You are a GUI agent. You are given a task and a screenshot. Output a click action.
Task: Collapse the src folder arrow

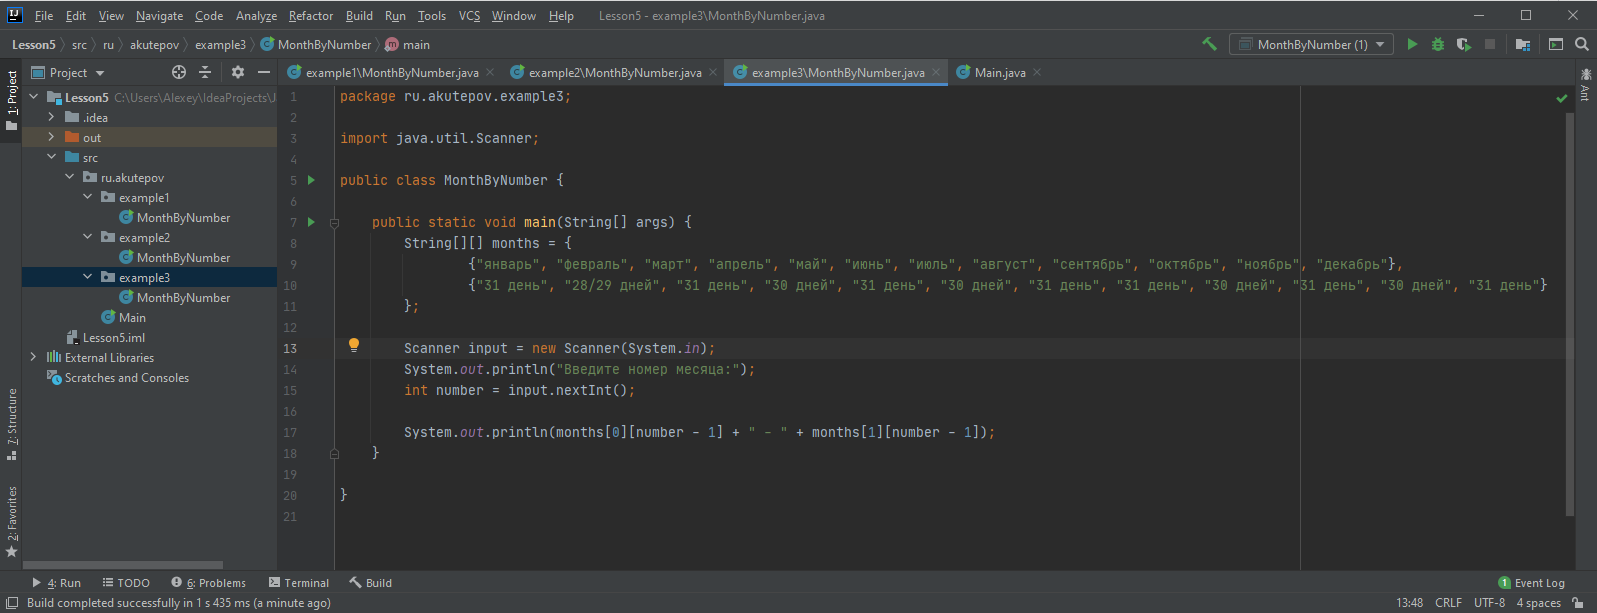pyautogui.click(x=52, y=157)
